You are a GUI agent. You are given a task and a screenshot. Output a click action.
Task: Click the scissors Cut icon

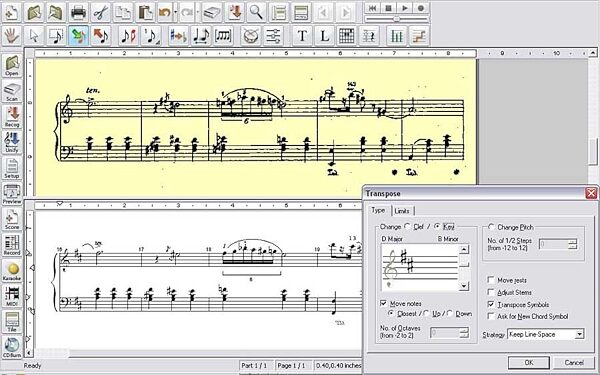coord(101,12)
